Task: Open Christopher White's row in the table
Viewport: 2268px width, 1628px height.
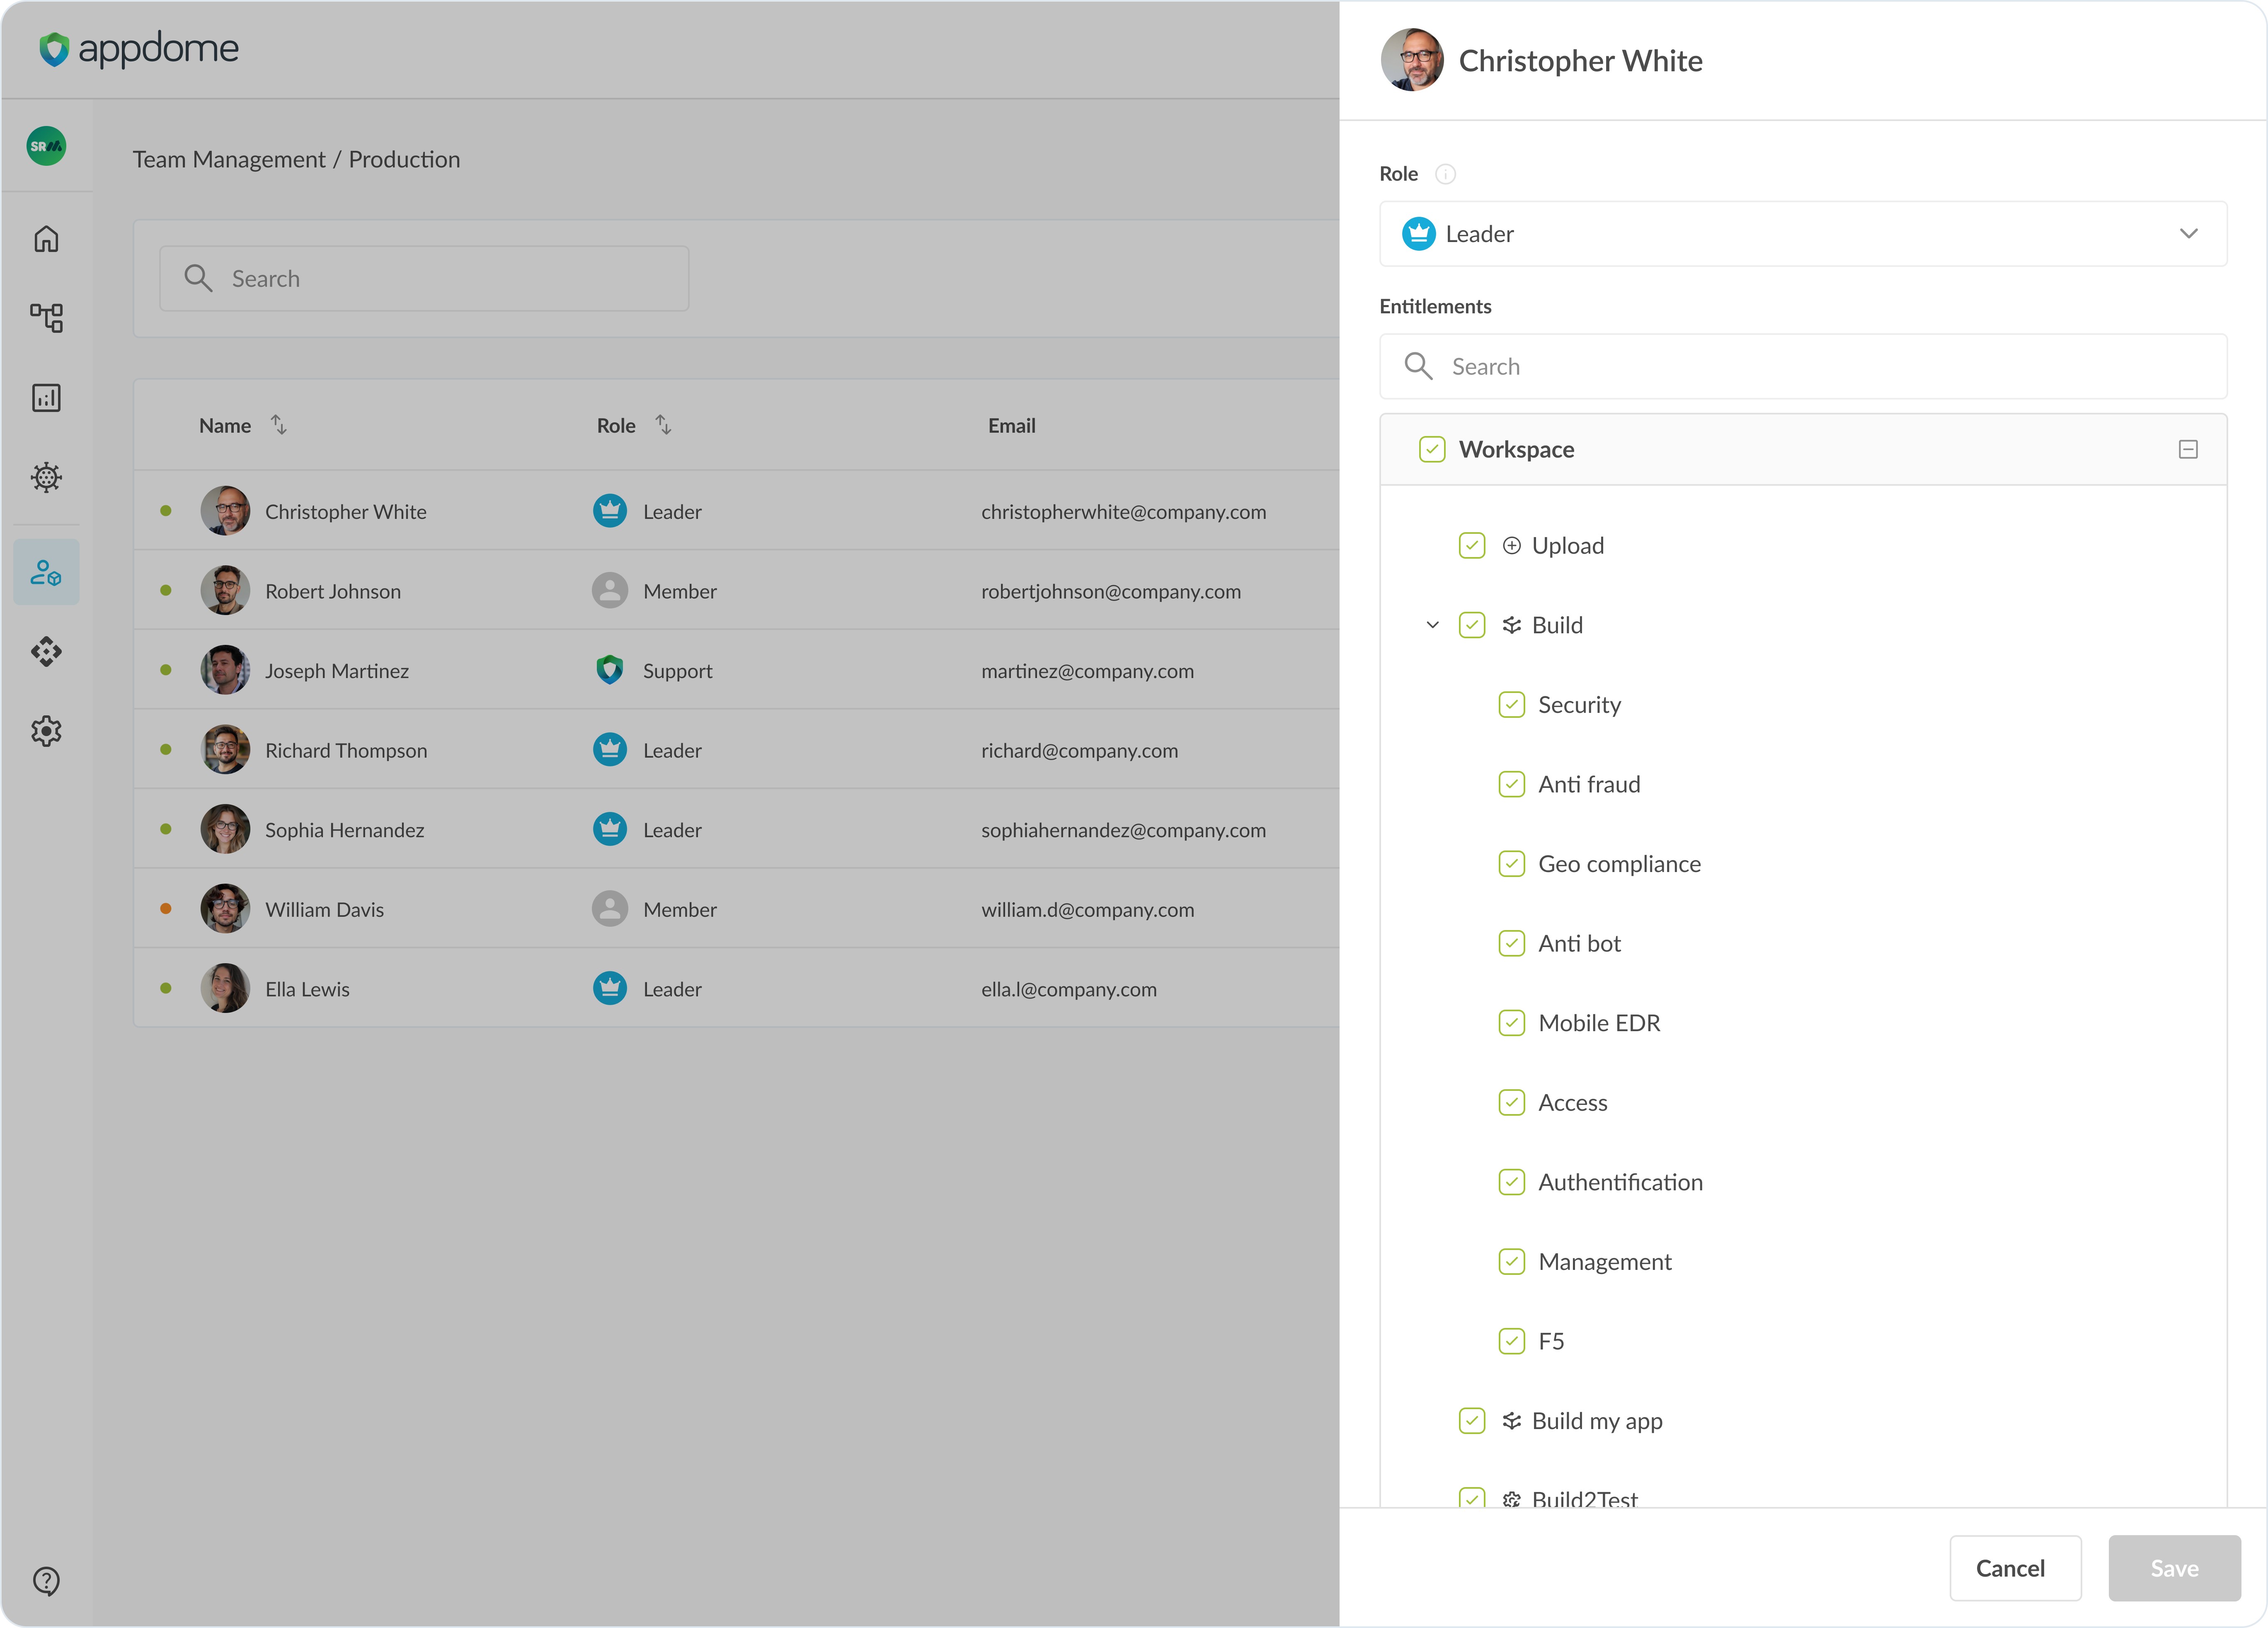Action: 737,511
